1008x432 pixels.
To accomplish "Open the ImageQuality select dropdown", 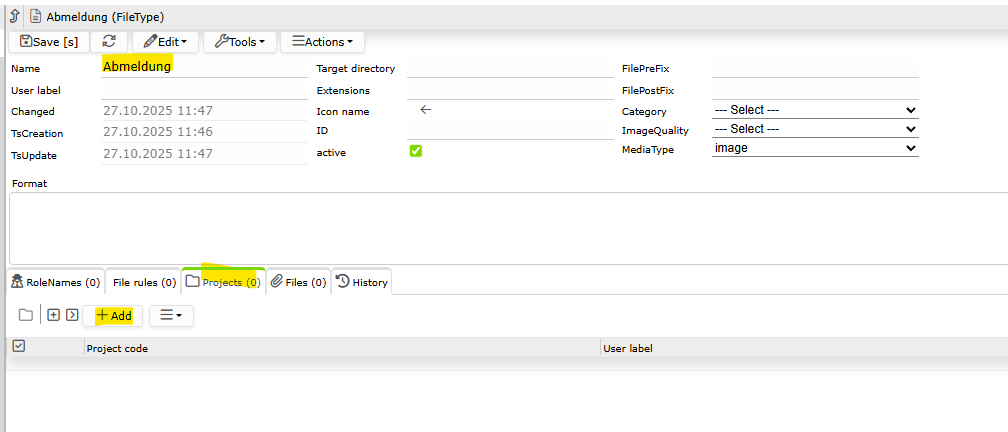I will (815, 129).
